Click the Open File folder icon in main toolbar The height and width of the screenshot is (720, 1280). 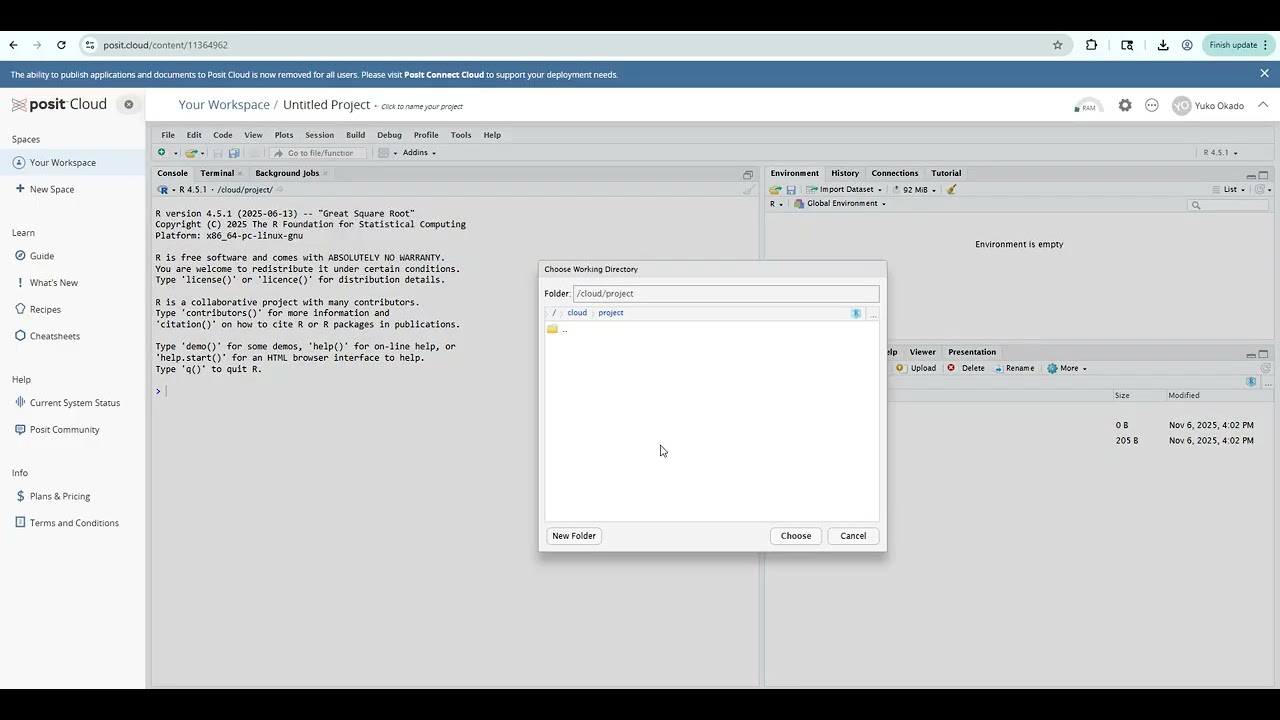[x=191, y=153]
